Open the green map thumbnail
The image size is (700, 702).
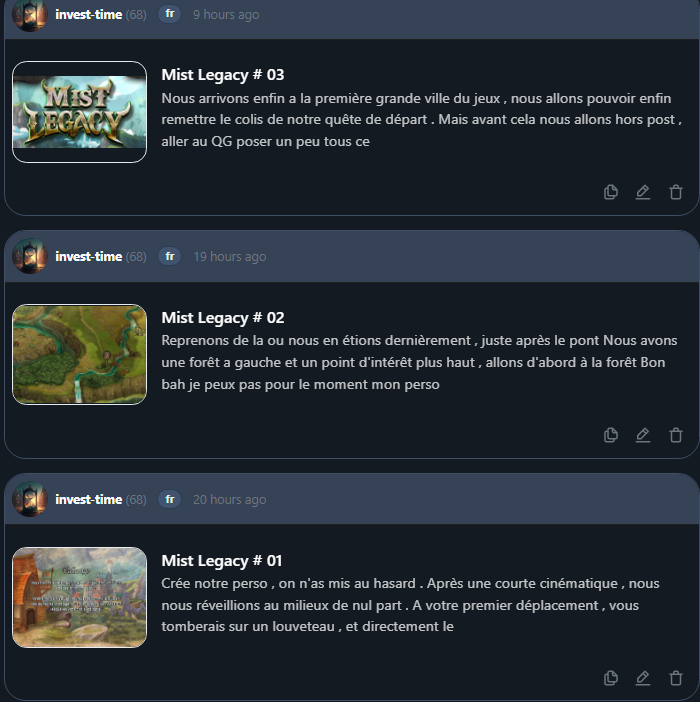(79, 354)
